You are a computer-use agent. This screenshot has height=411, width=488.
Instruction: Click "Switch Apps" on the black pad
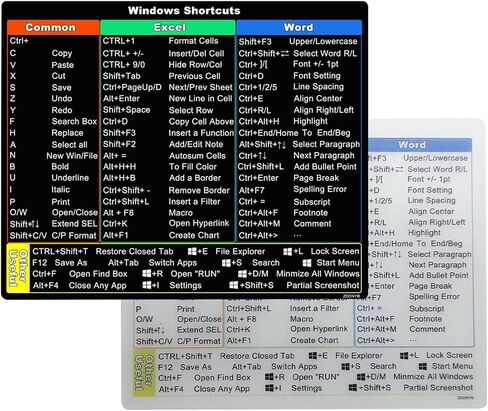pyautogui.click(x=173, y=263)
